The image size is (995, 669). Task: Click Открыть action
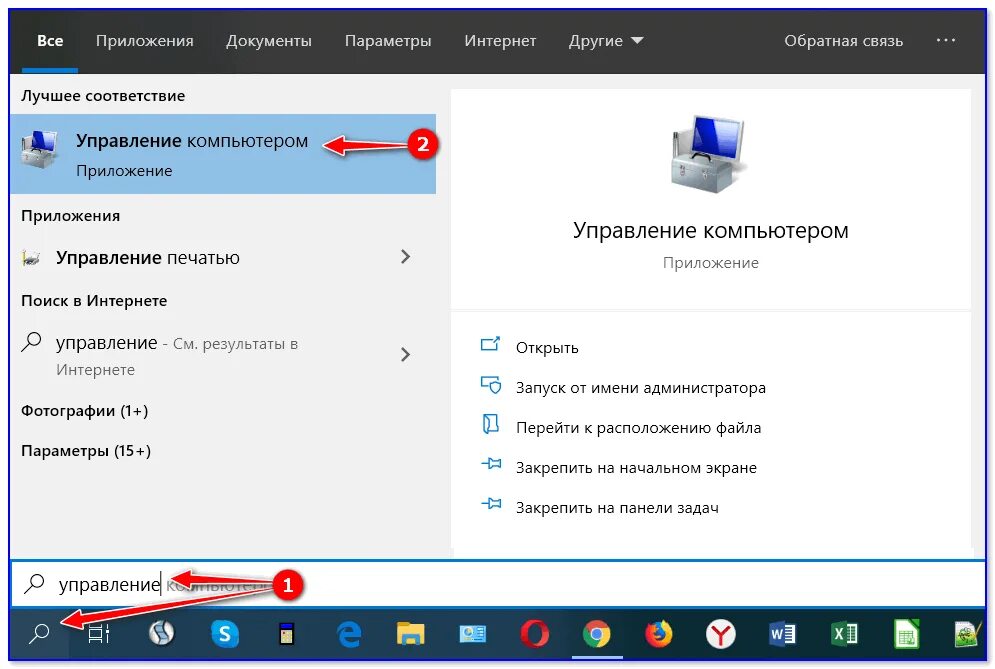coord(547,348)
